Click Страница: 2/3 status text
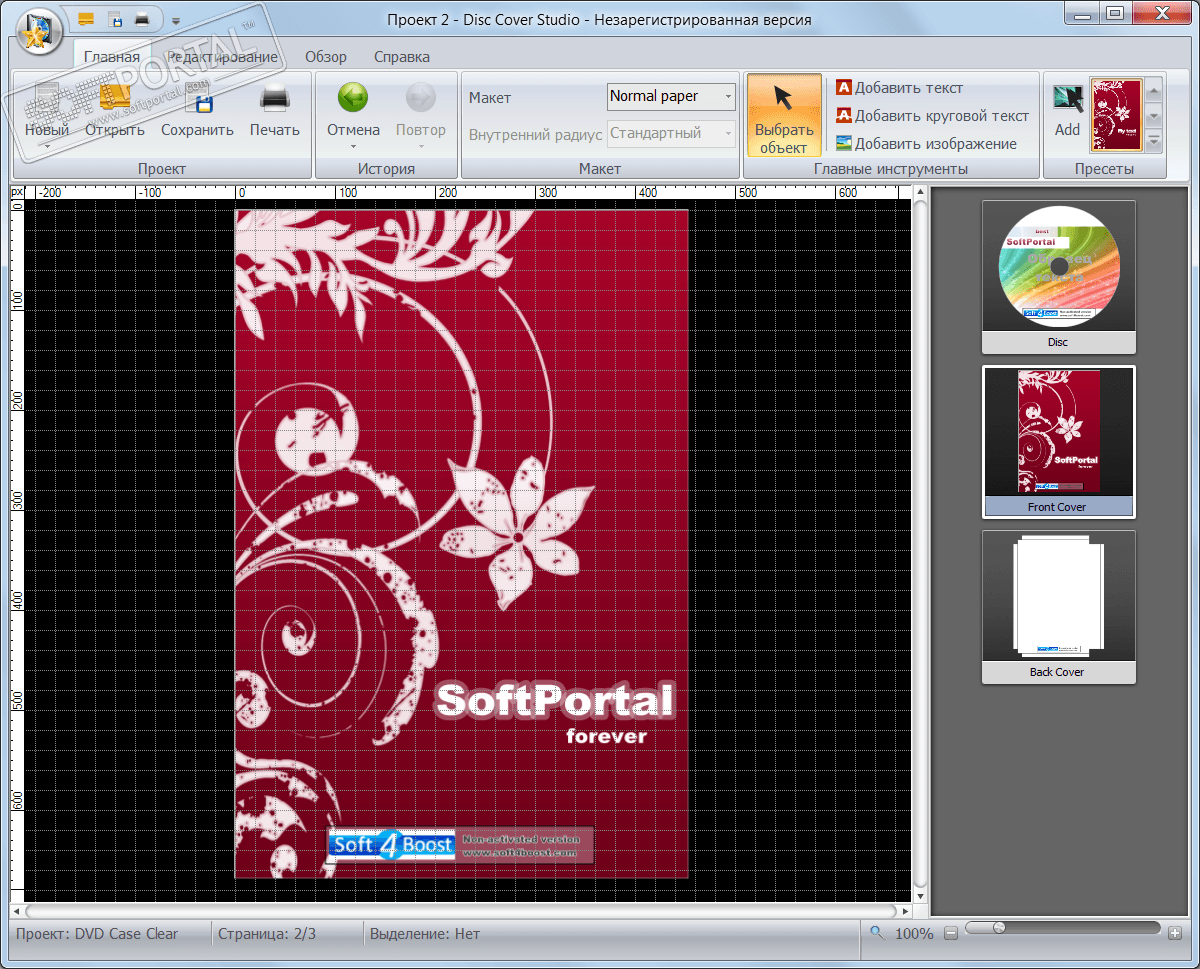This screenshot has height=969, width=1200. click(266, 934)
